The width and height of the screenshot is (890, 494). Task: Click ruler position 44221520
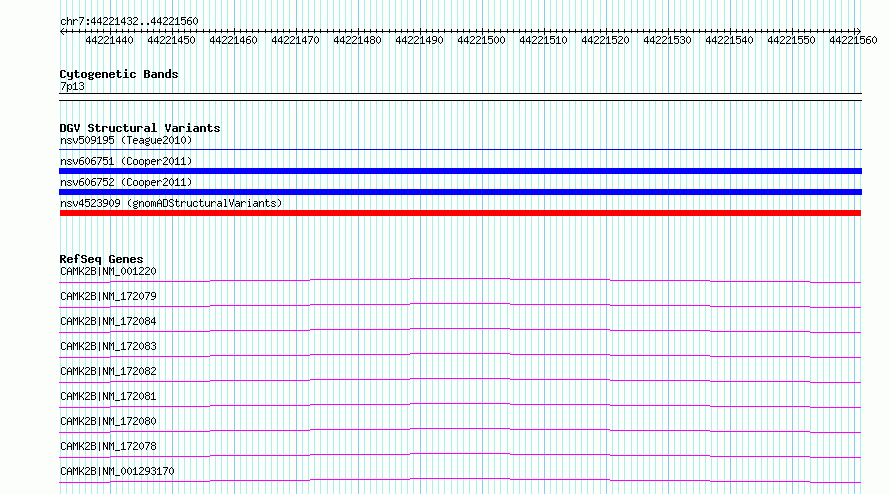606,40
